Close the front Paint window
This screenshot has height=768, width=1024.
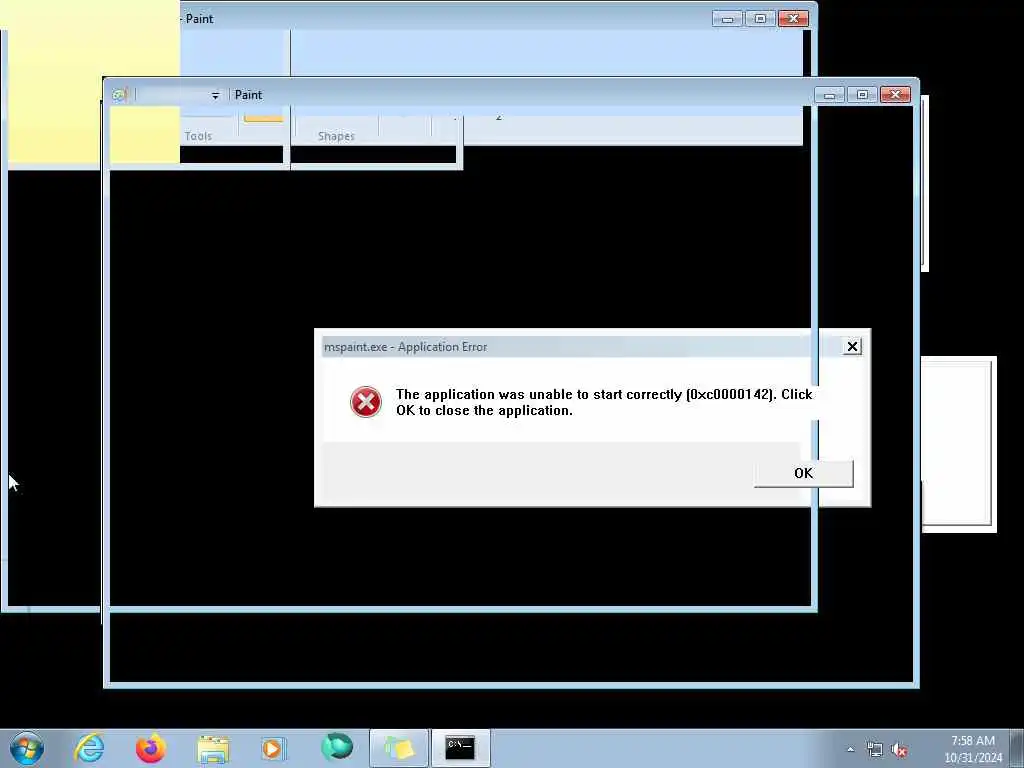pos(895,95)
